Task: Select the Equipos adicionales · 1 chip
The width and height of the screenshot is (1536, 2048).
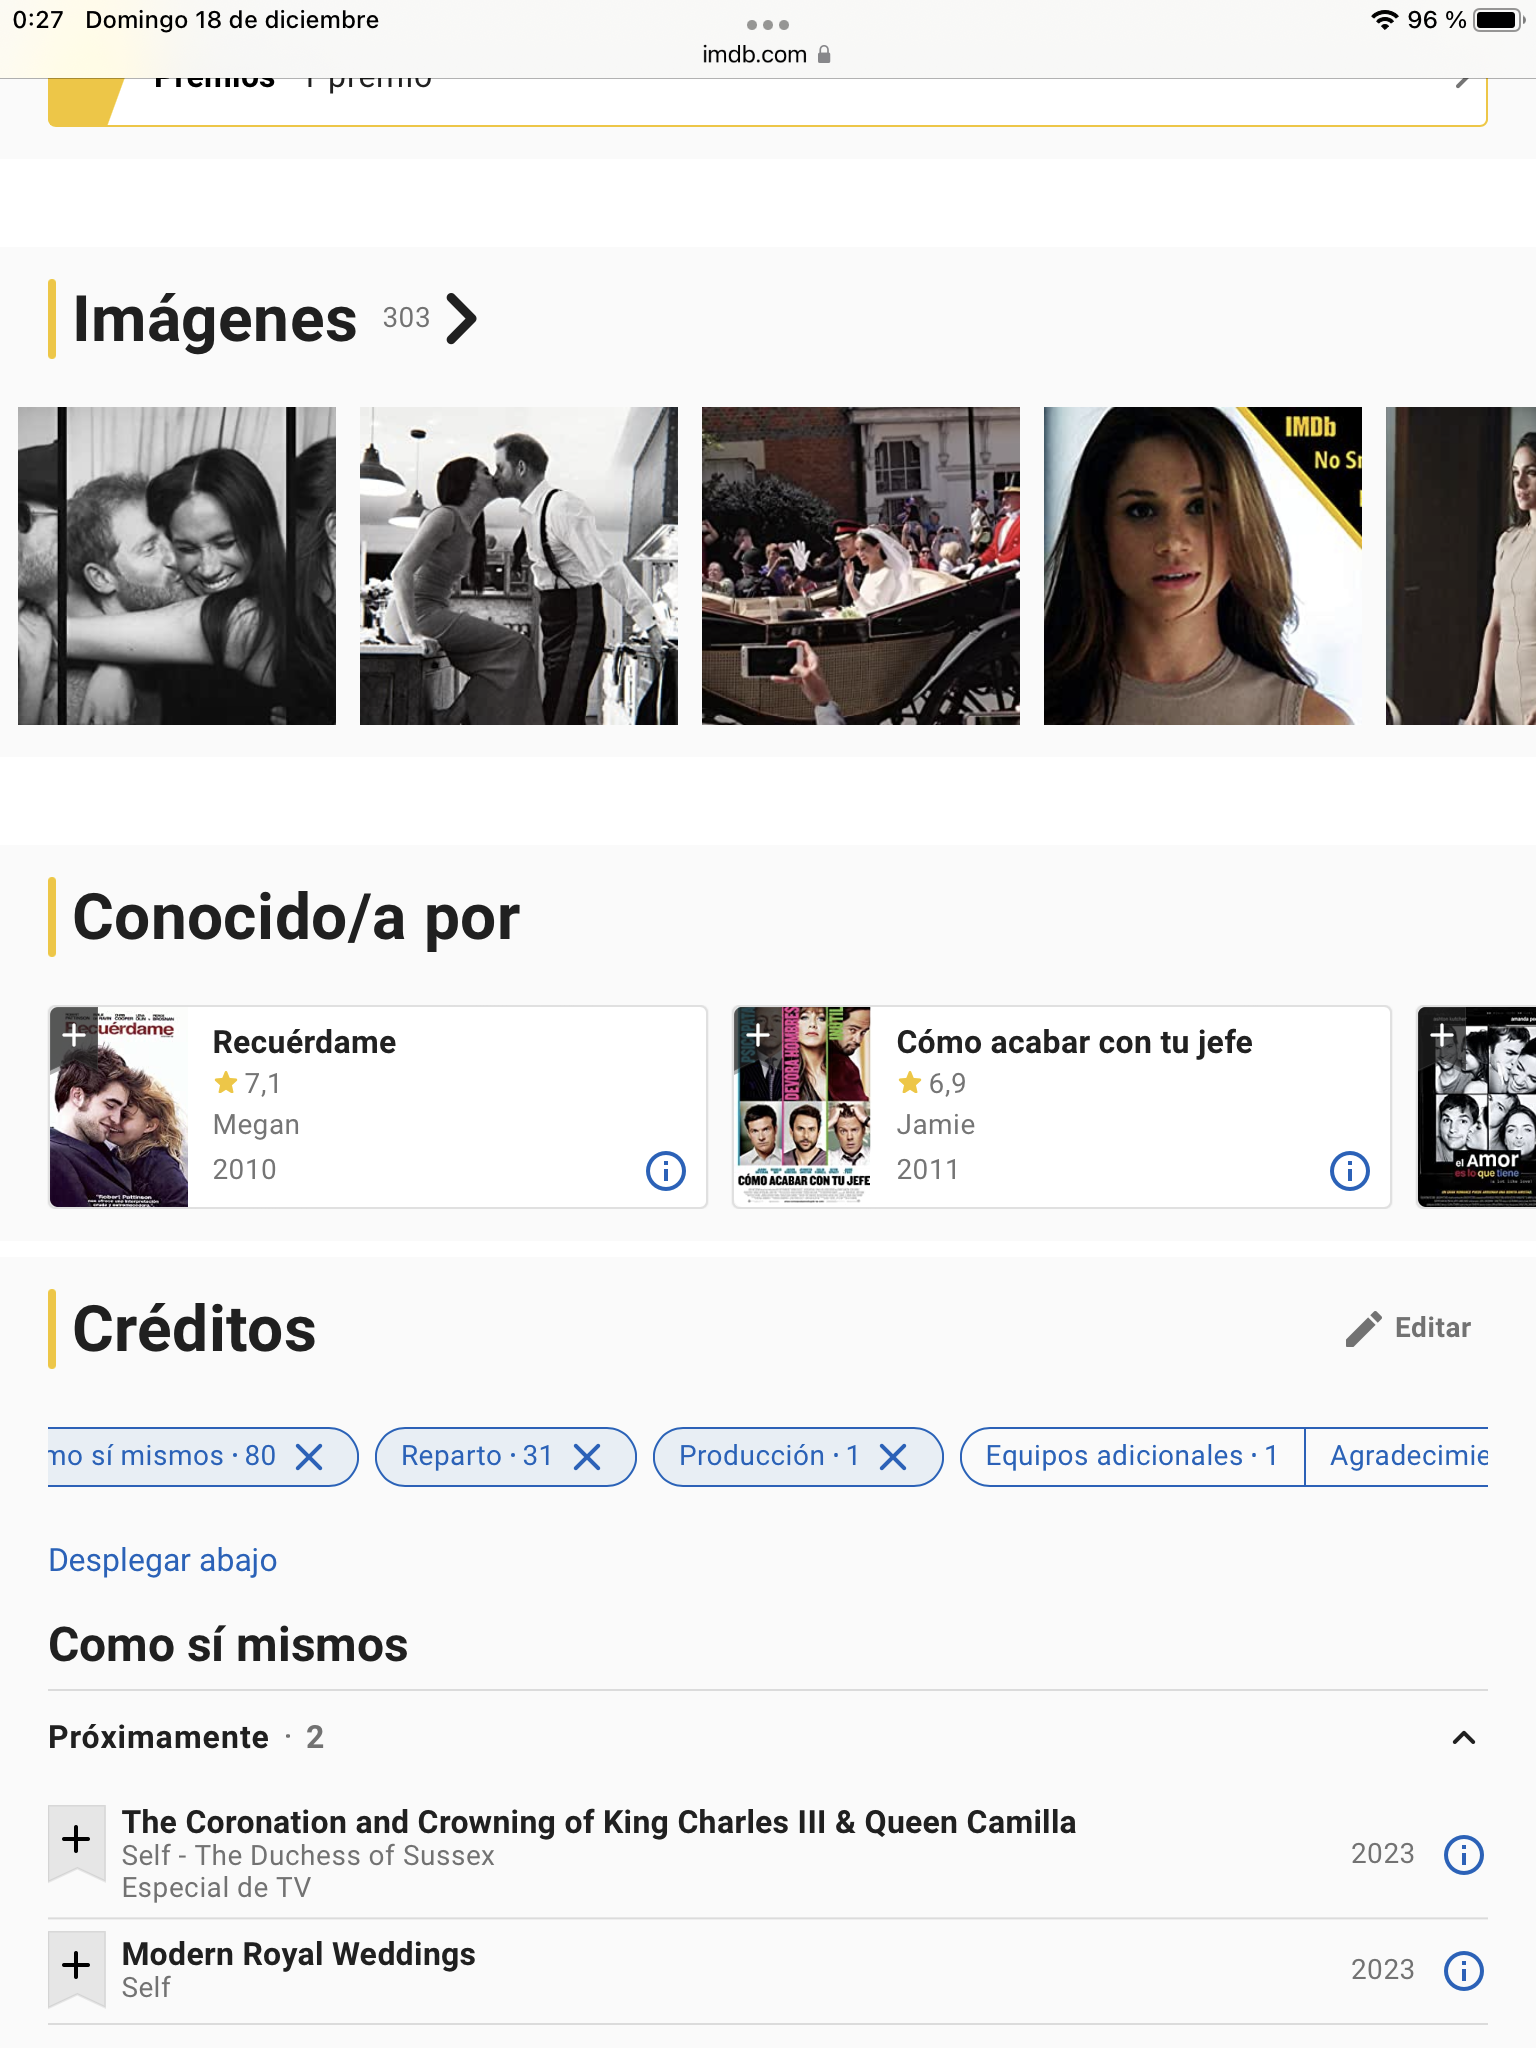Action: [1132, 1456]
